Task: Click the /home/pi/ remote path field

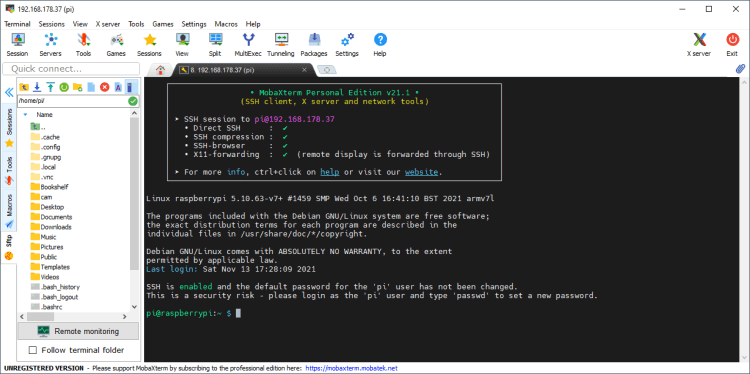Action: [73, 101]
